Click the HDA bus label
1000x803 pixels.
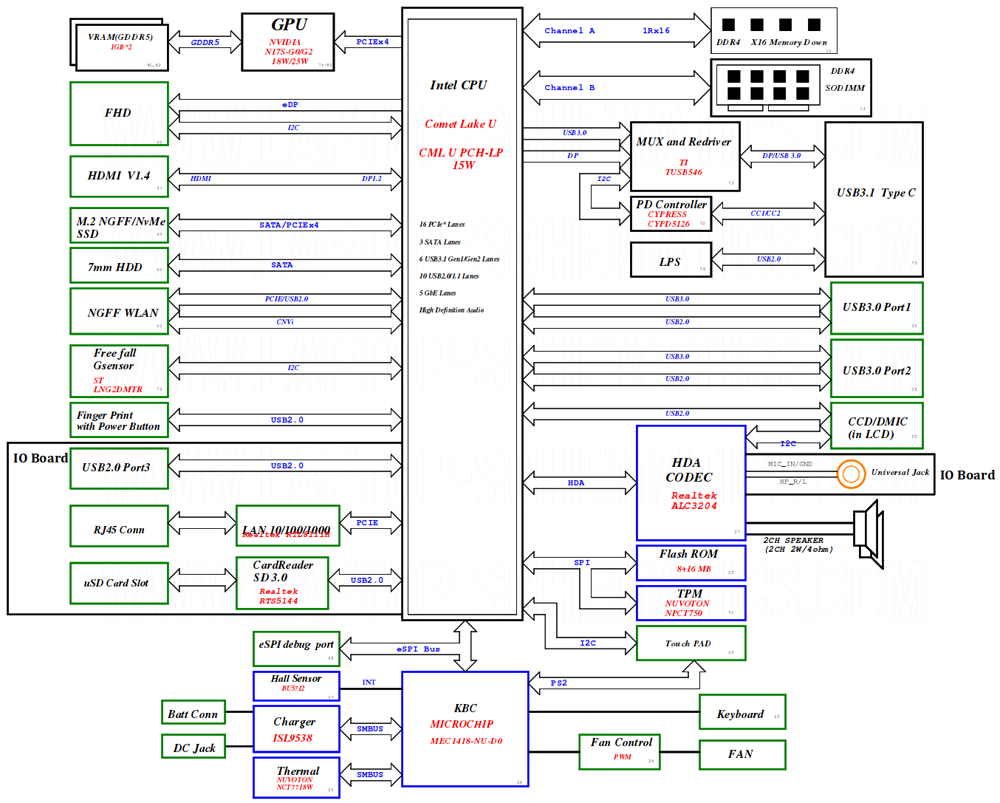(x=576, y=483)
